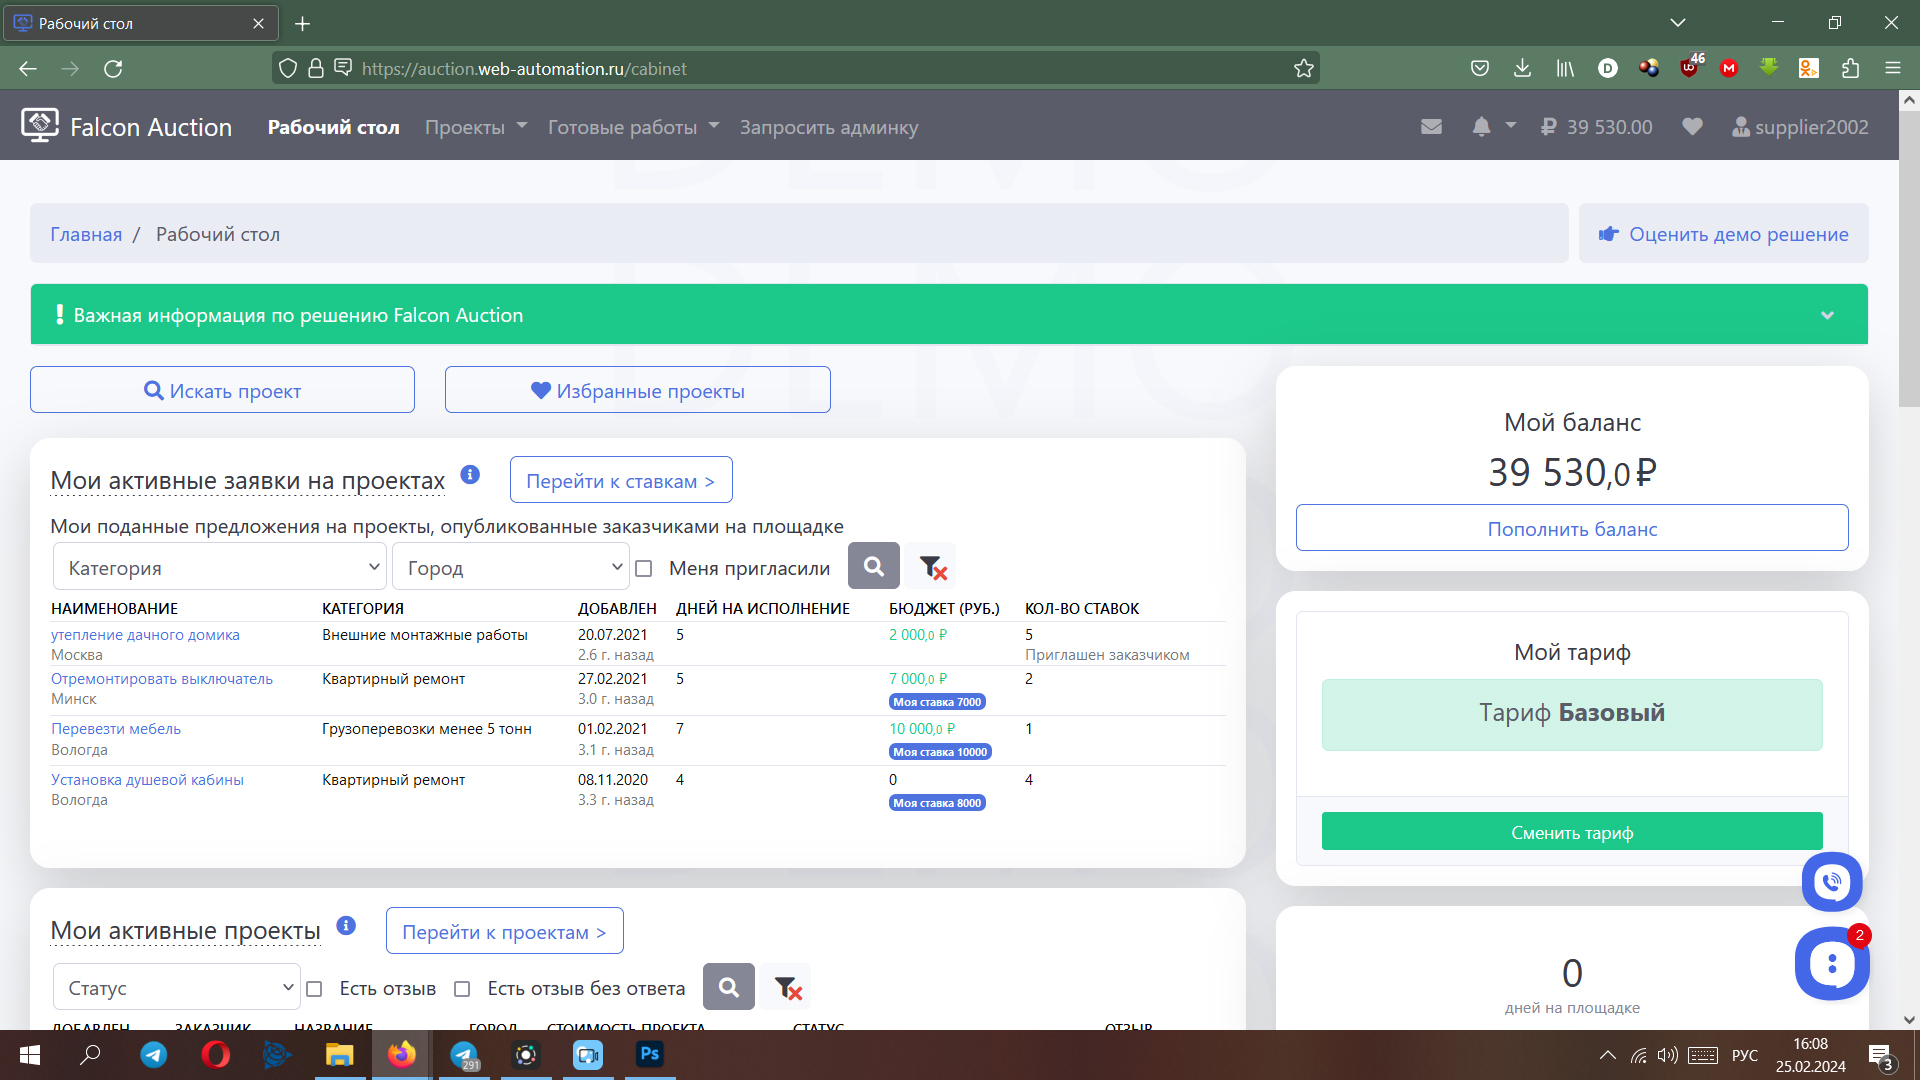The width and height of the screenshot is (1920, 1080).
Task: Open the phone callback widget
Action: [x=1831, y=882]
